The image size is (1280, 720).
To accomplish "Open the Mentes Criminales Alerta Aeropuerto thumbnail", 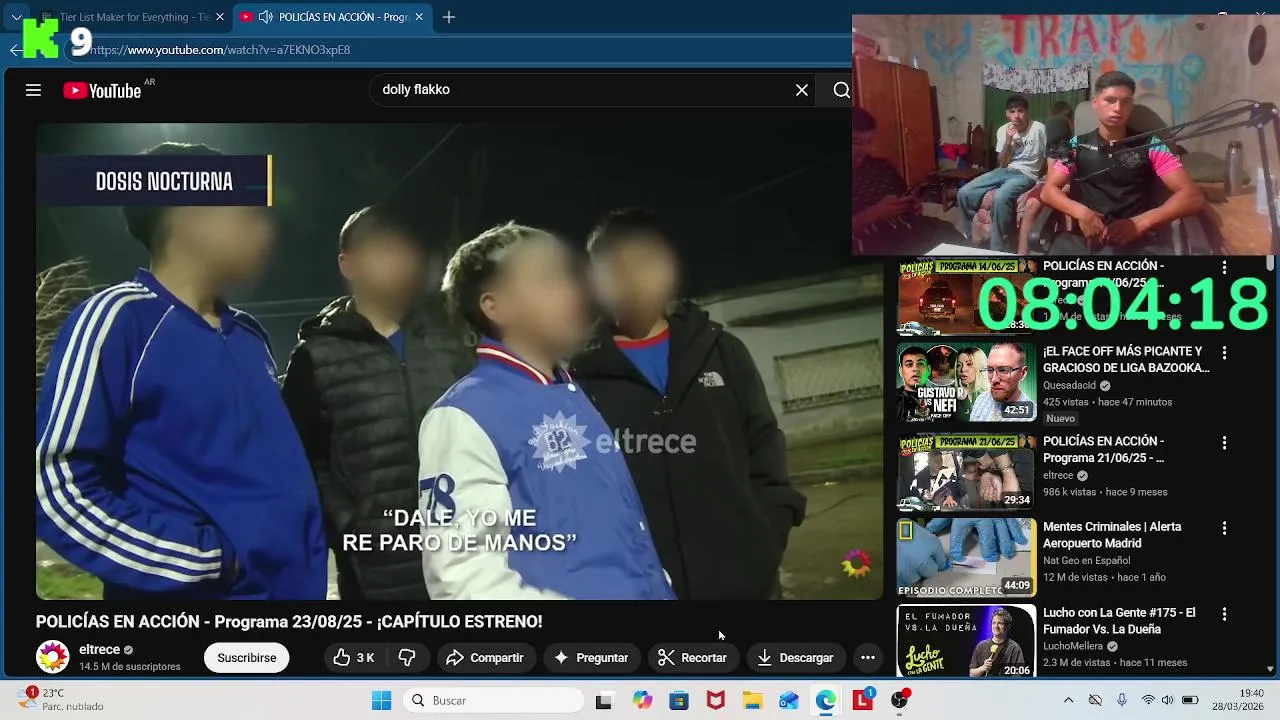I will (966, 557).
